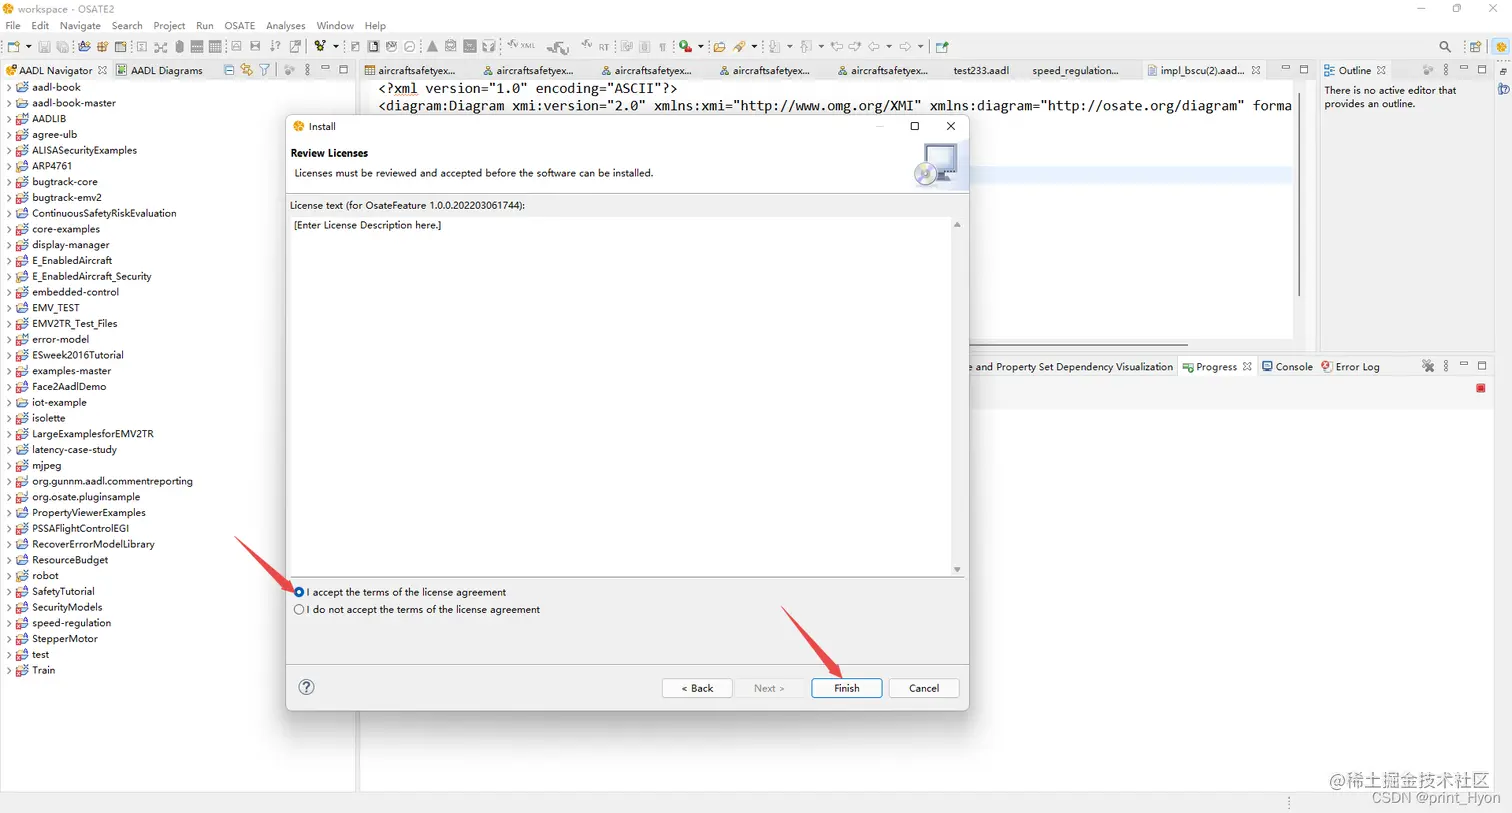
Task: Click the license text scrollbar up arrow
Action: pos(957,225)
